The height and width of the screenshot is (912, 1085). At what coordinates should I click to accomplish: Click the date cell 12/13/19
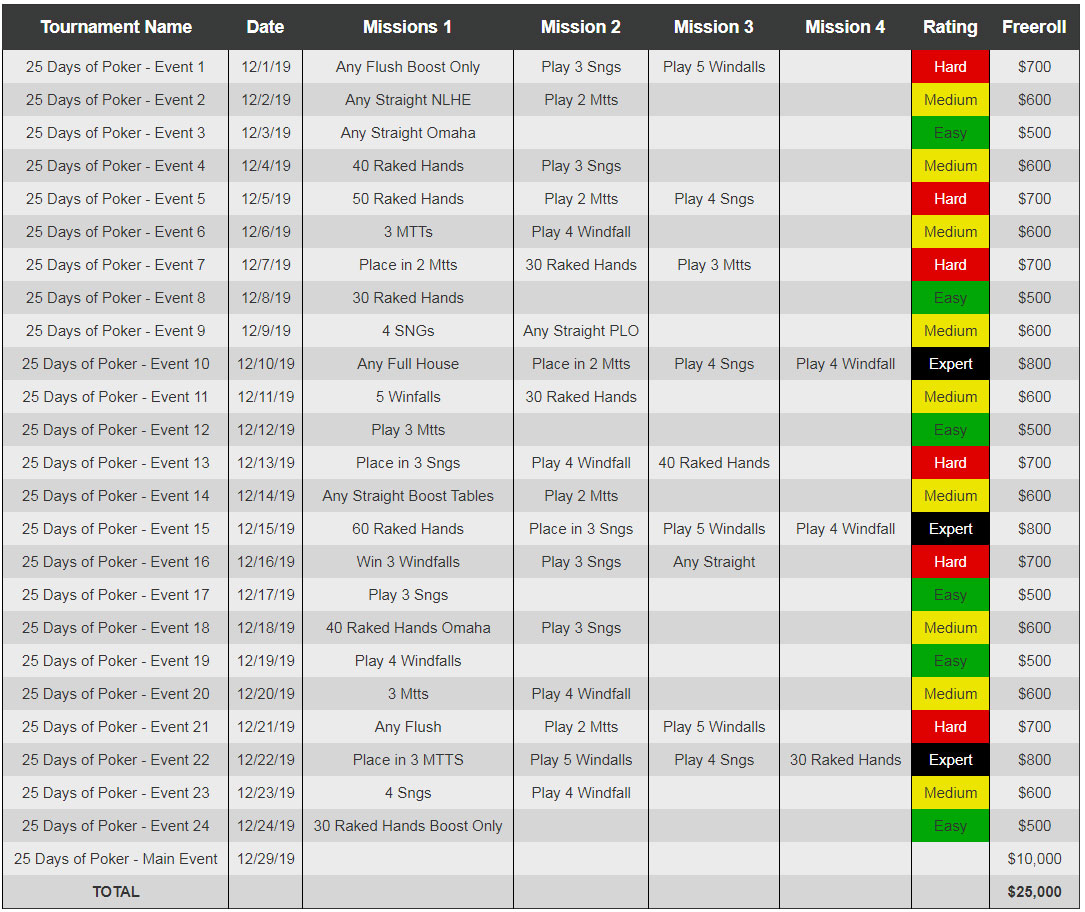pos(266,463)
